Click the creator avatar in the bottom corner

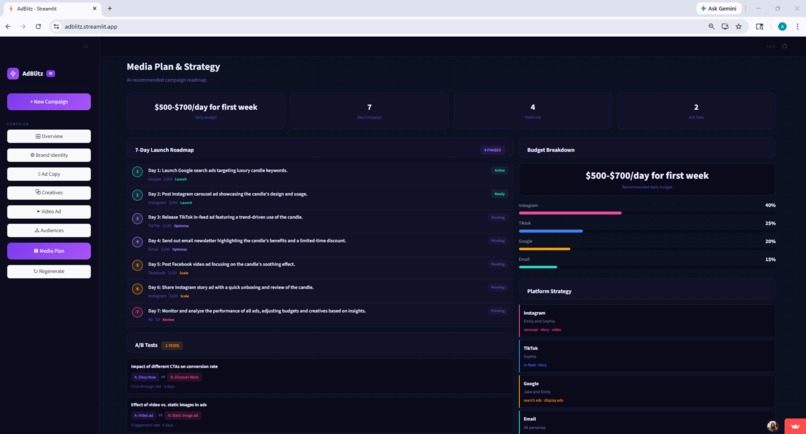point(772,426)
